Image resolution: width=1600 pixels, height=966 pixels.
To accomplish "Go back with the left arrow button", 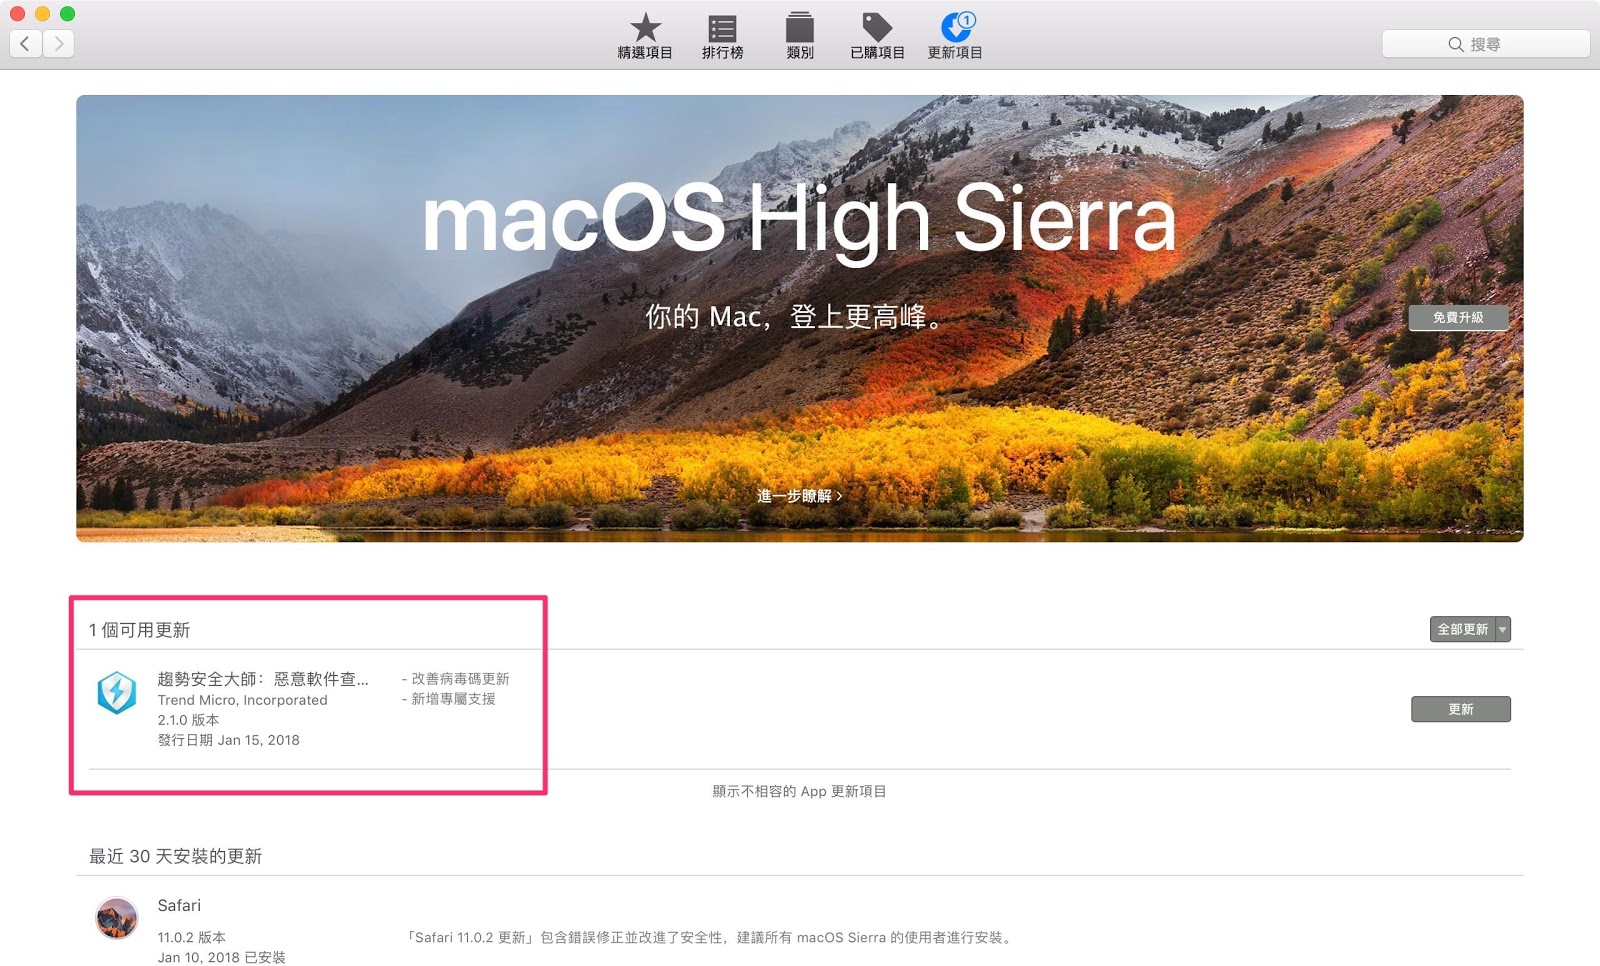I will pyautogui.click(x=26, y=43).
